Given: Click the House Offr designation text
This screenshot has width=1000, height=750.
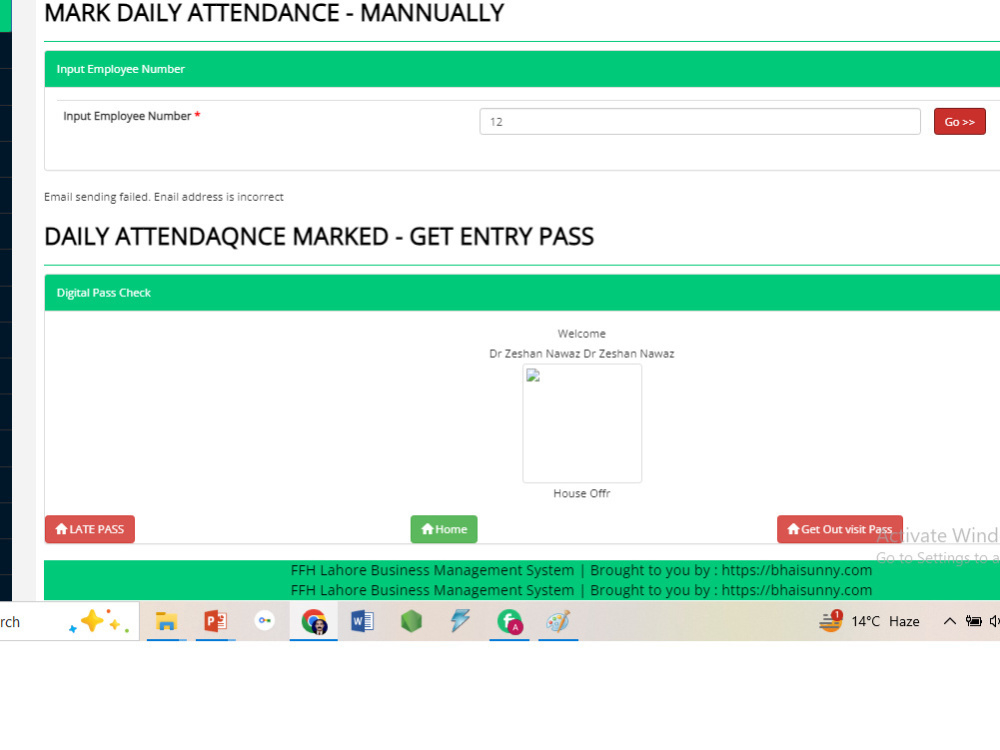Looking at the screenshot, I should 582,494.
